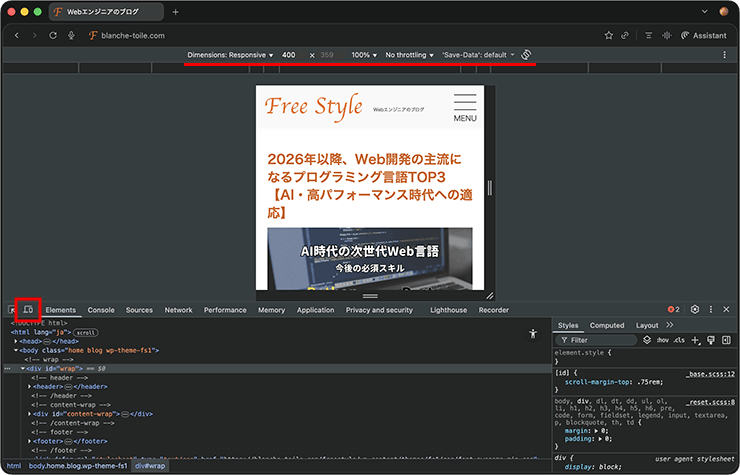Expand the head element node

pyautogui.click(x=16, y=341)
